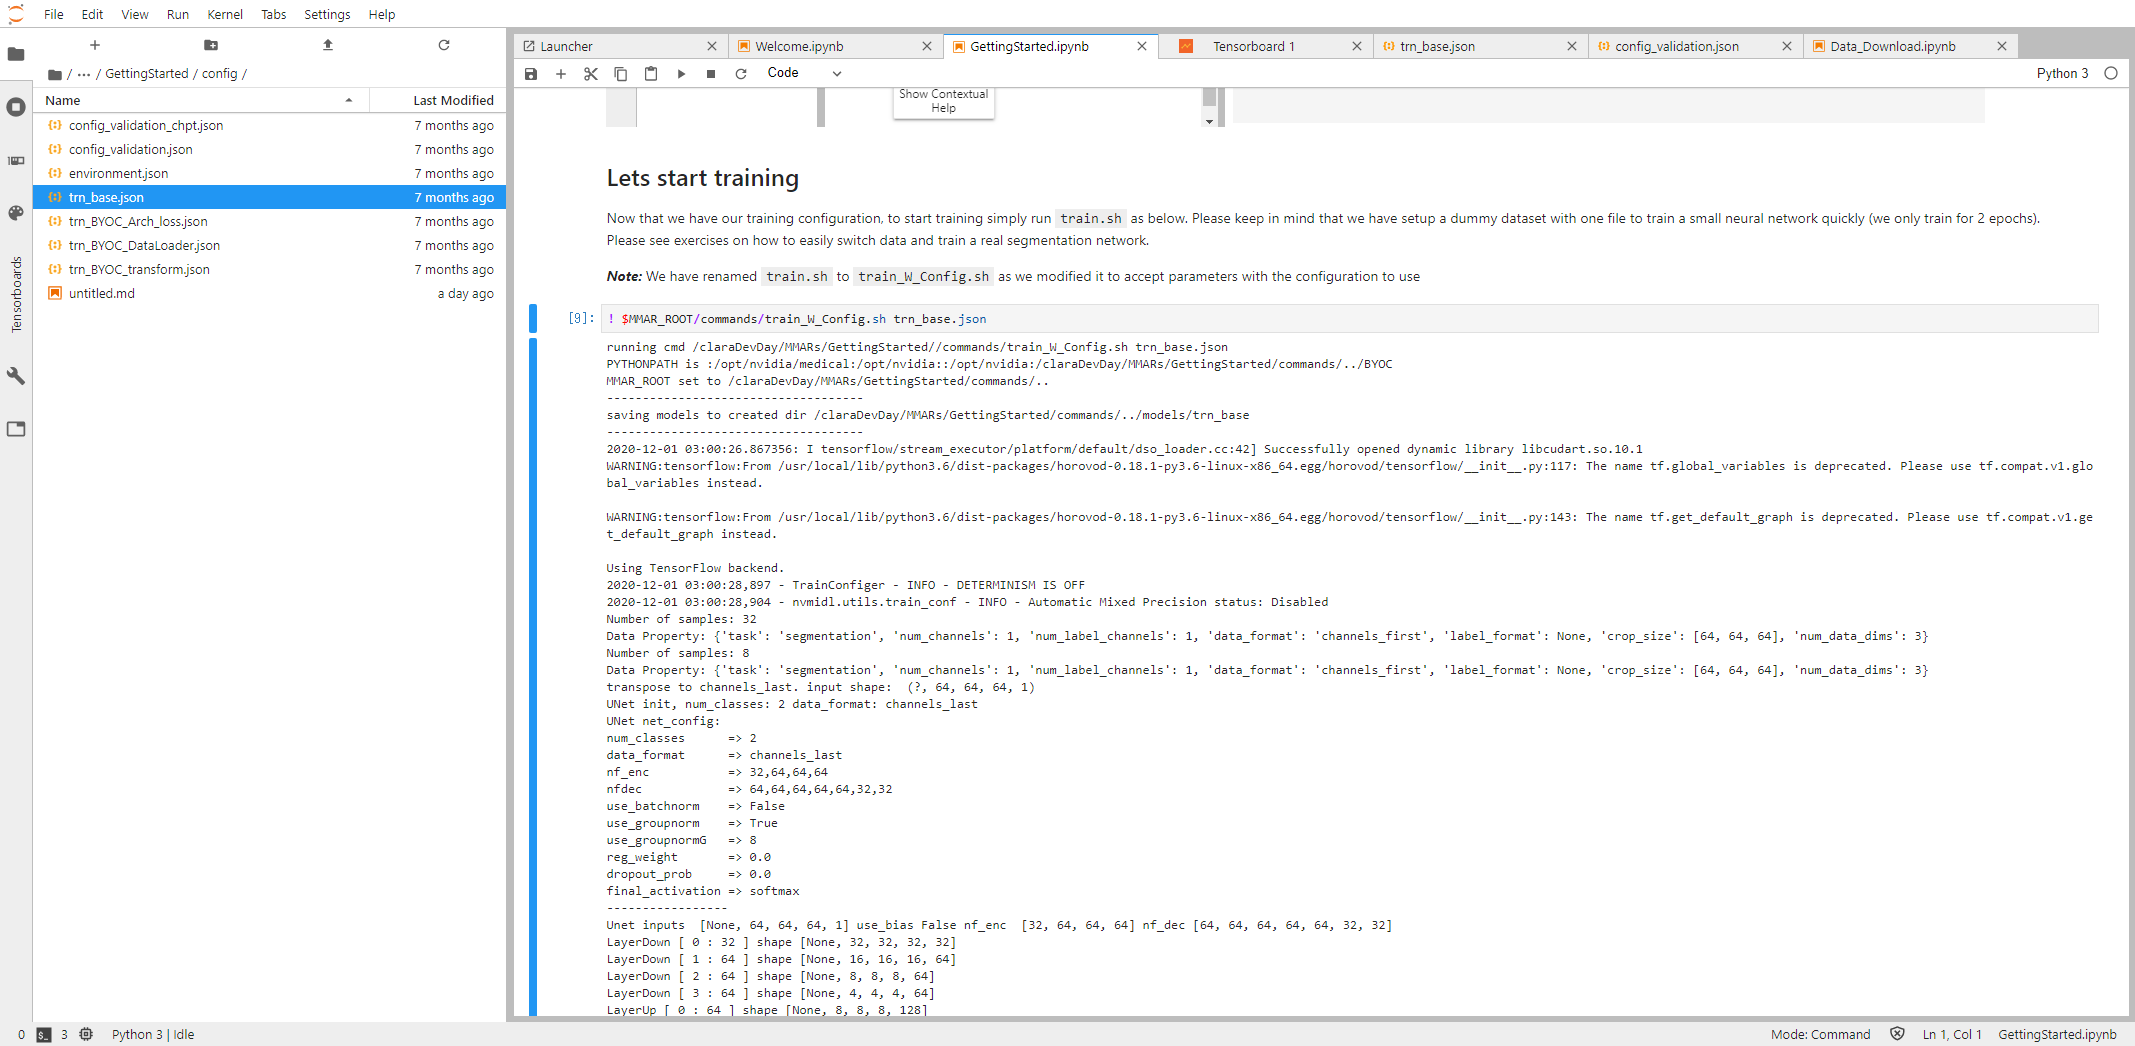
Task: Insert a cell below with plus icon
Action: [561, 74]
